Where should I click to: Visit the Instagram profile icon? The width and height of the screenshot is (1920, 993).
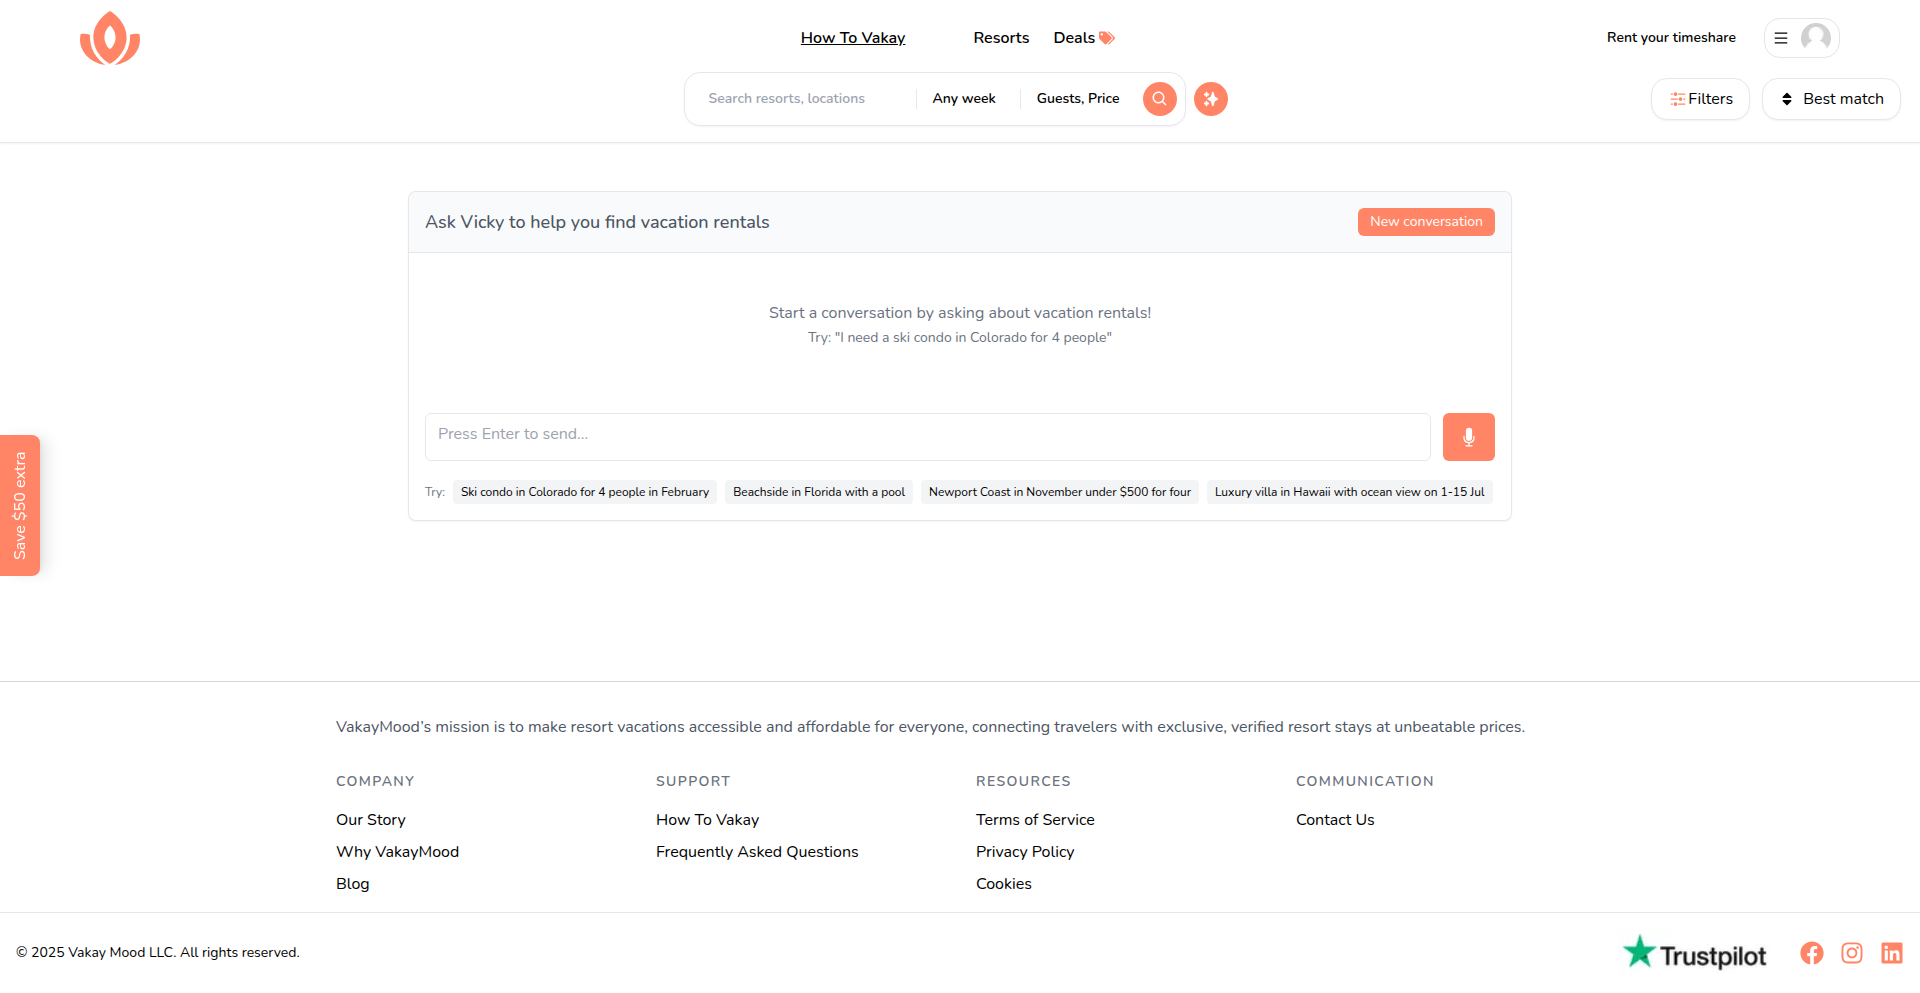[x=1851, y=953]
